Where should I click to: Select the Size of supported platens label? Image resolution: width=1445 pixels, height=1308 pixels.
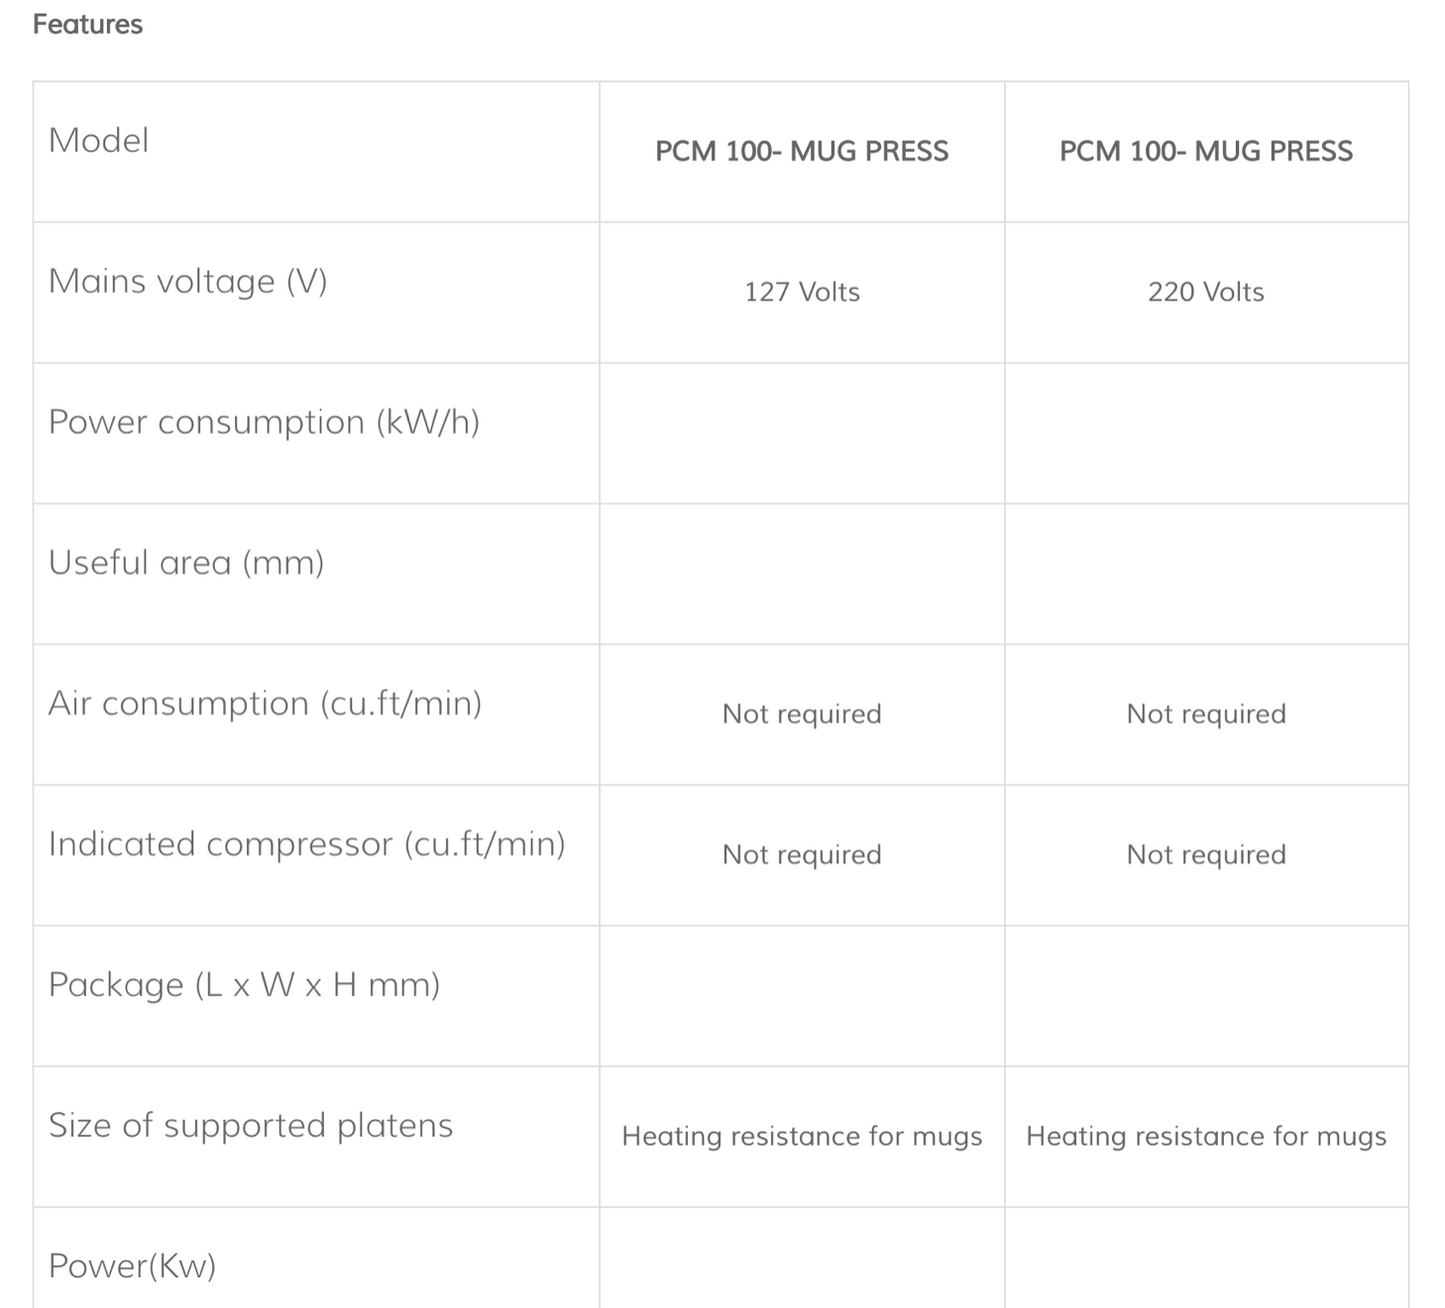251,1125
